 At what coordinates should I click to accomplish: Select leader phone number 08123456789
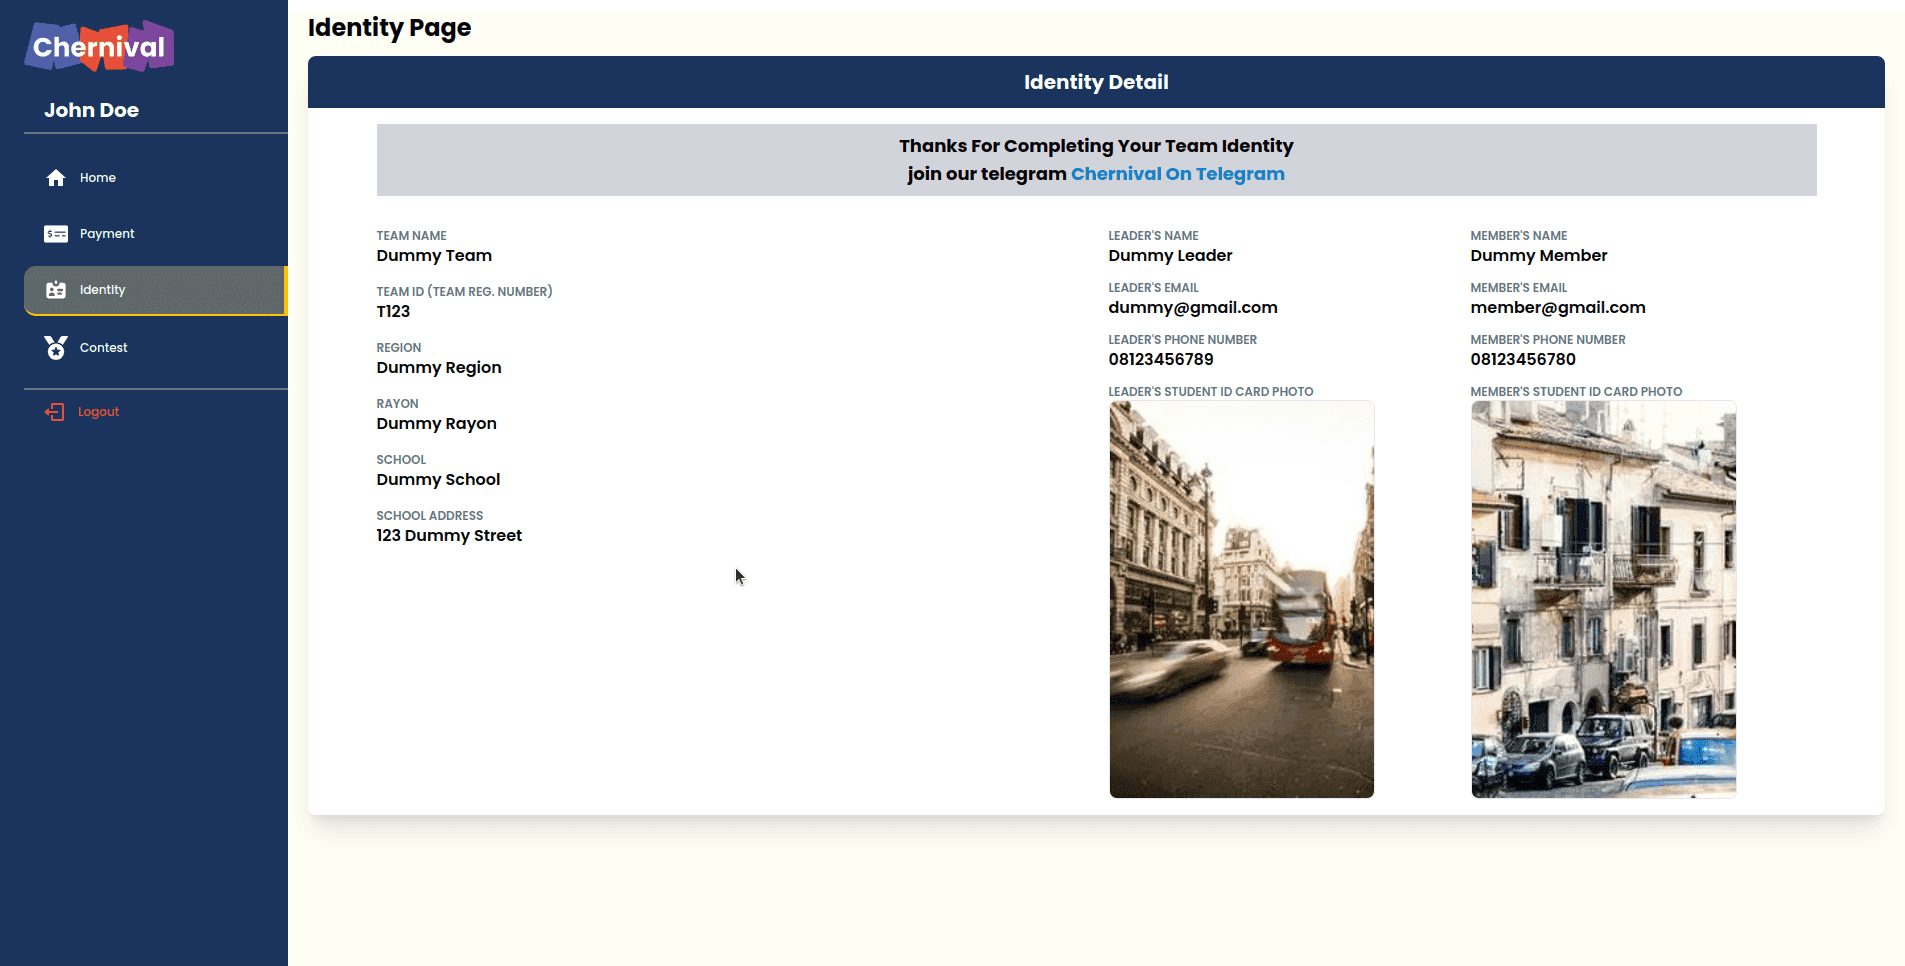tap(1161, 360)
